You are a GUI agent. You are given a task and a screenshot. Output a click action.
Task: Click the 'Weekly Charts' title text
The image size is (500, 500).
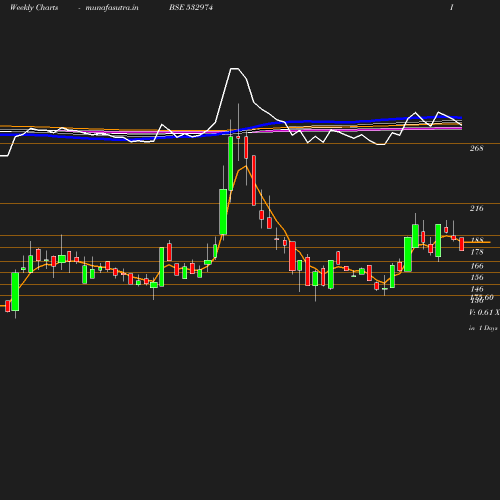coord(34,8)
